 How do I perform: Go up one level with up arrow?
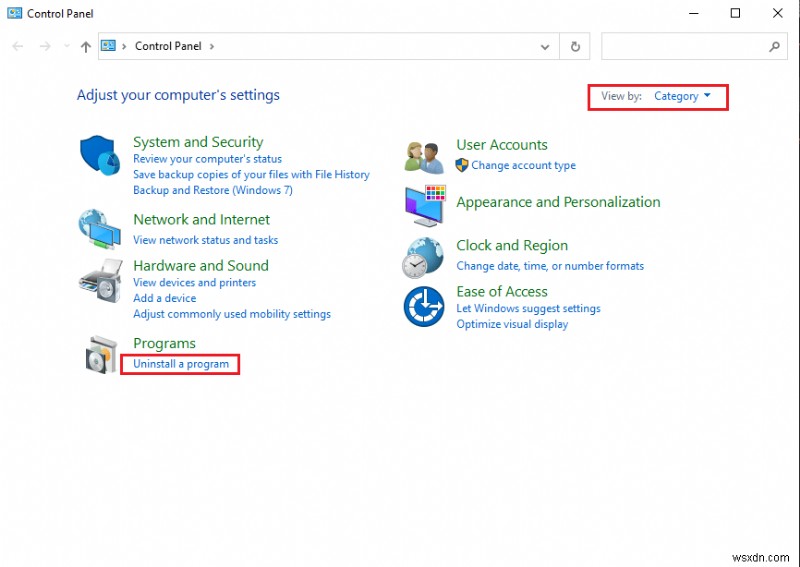(86, 46)
